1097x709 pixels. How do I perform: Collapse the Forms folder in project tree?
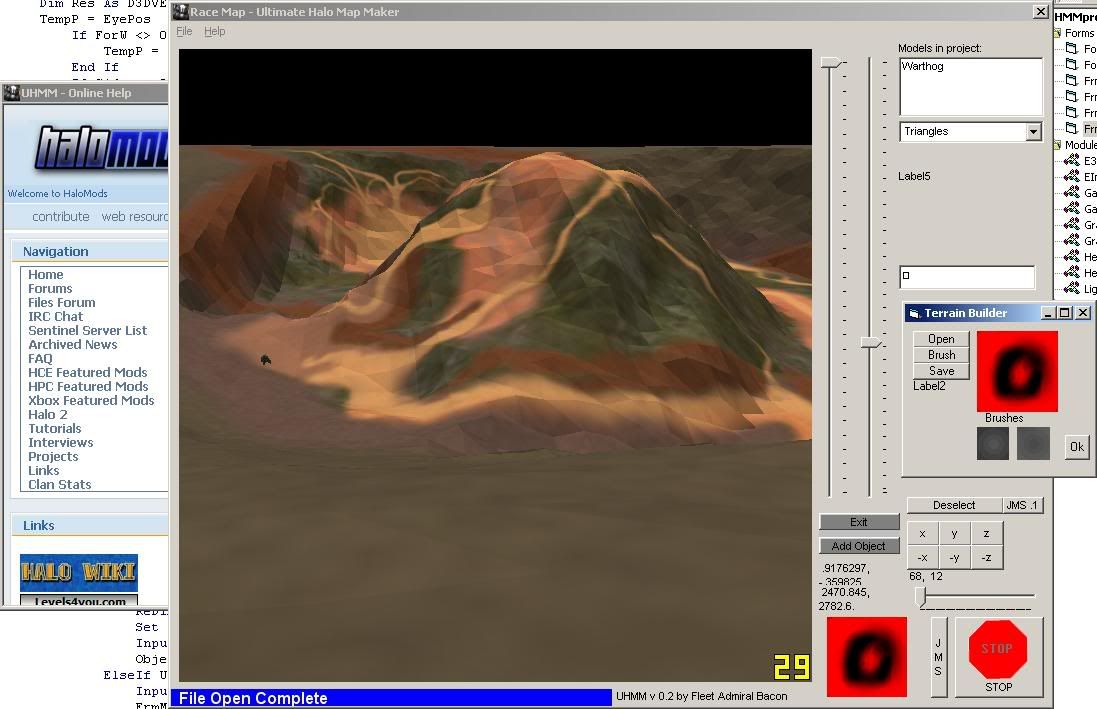point(1058,33)
